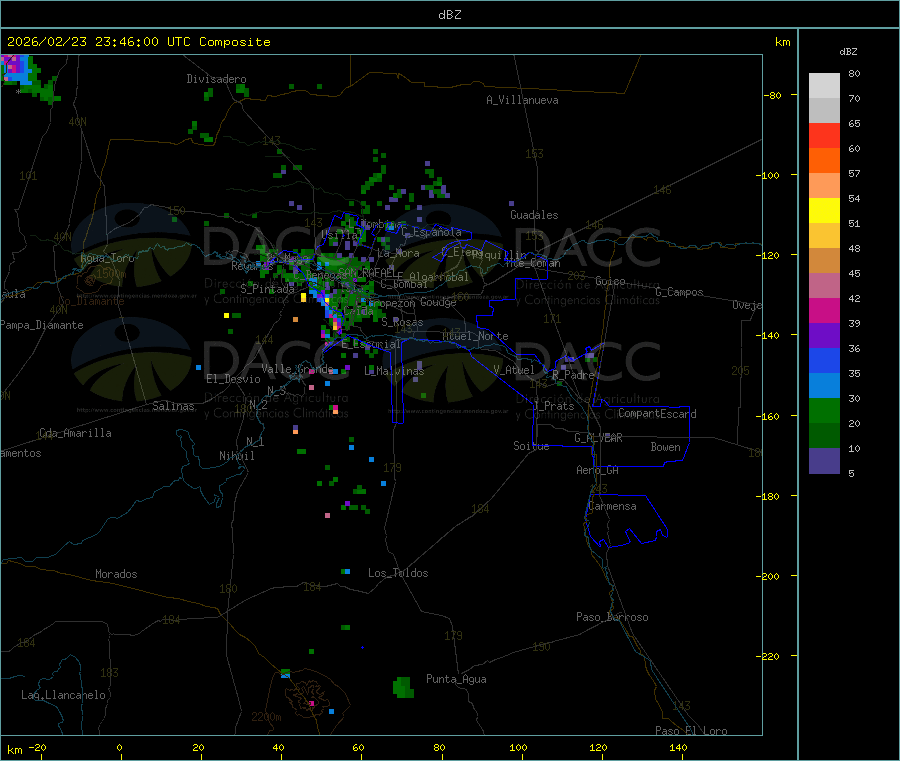900x761 pixels.
Task: Click the '60' tick on horizontal km axis
Action: coord(358,747)
